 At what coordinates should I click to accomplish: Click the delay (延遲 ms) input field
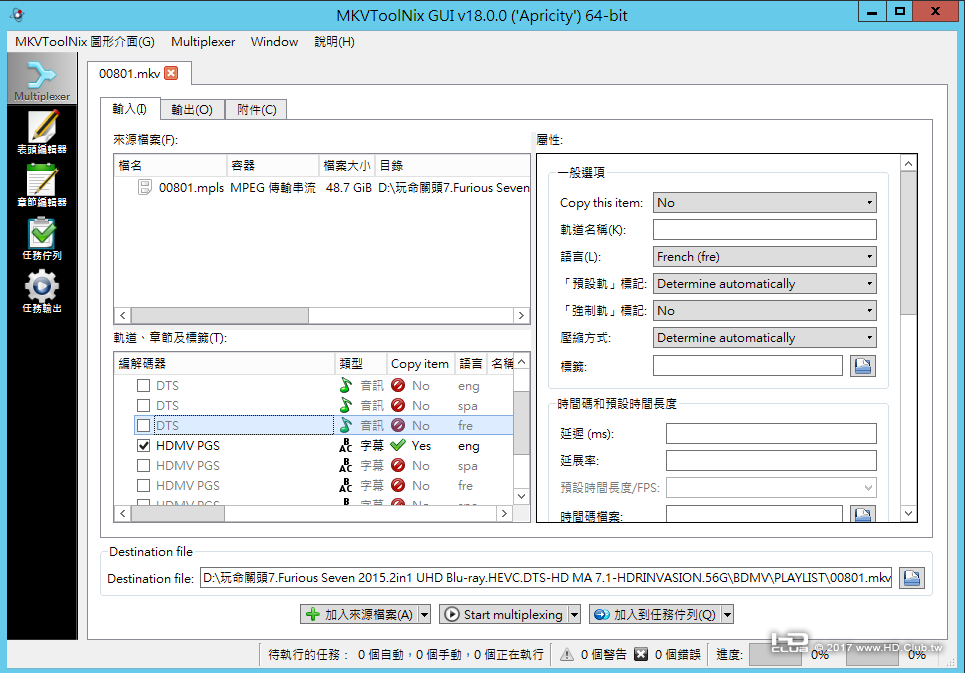point(771,434)
